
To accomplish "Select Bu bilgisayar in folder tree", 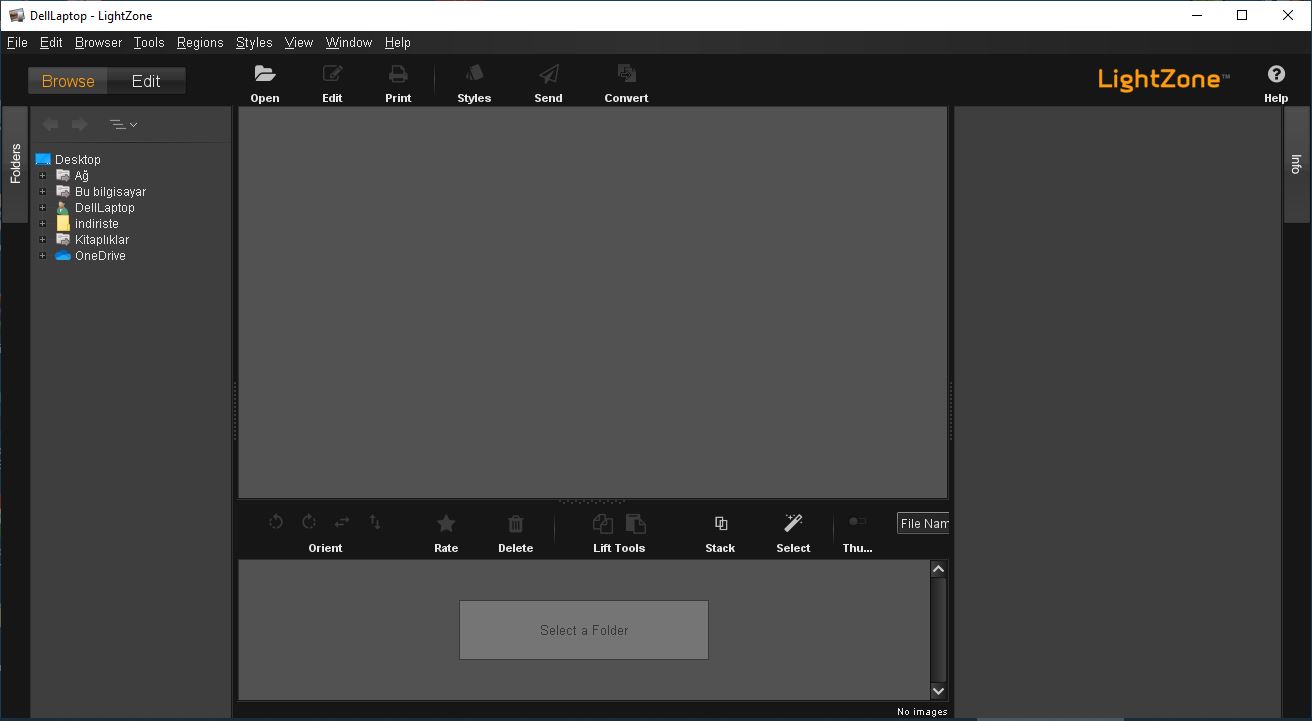I will tap(110, 192).
